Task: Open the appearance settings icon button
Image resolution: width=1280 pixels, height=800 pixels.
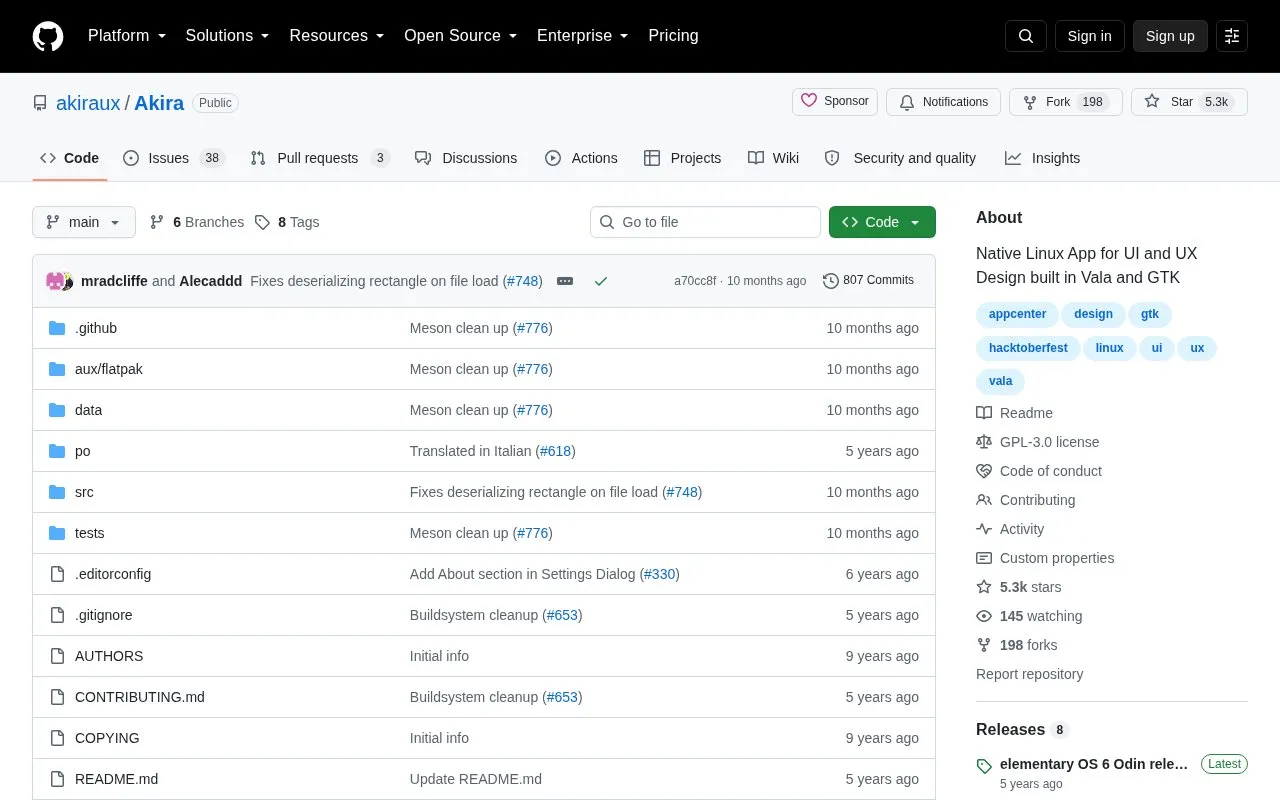Action: tap(1232, 36)
